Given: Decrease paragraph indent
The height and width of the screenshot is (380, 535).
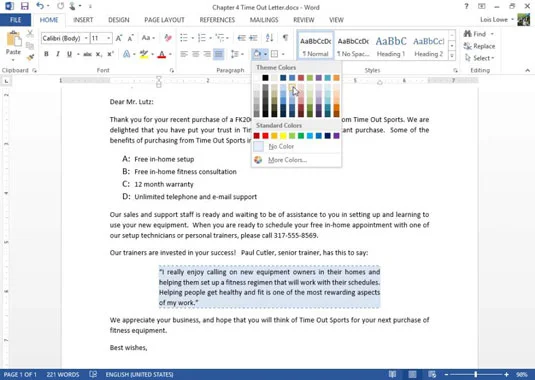Looking at the screenshot, I should click(242, 38).
